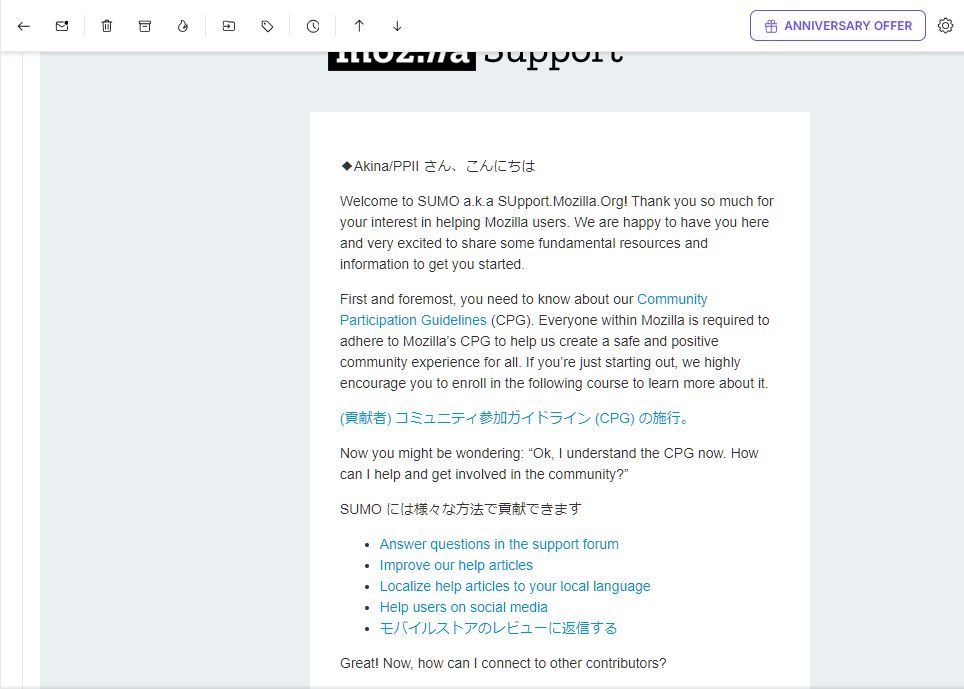Go to next message down arrow

tap(397, 26)
